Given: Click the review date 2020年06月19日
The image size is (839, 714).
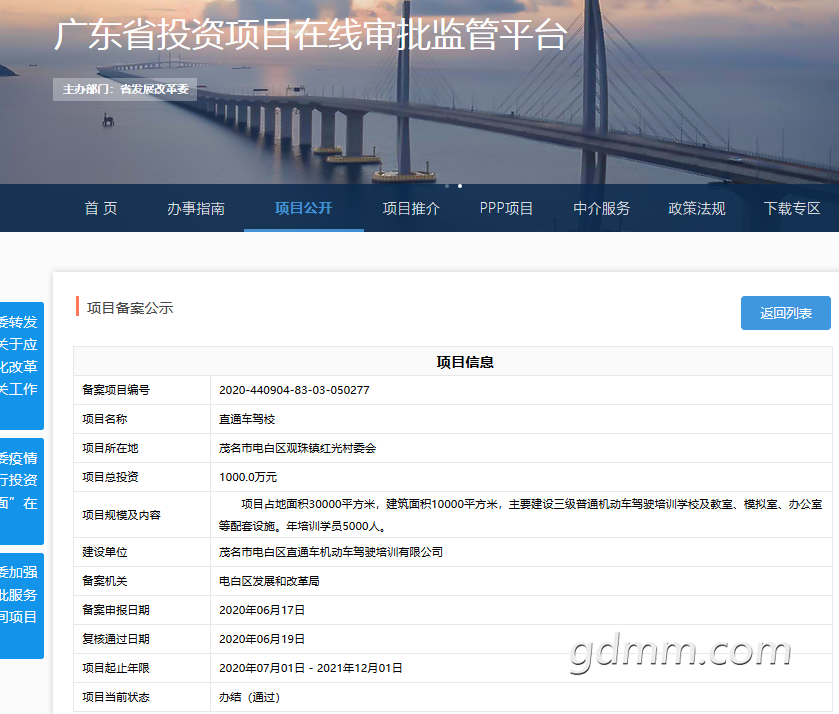Looking at the screenshot, I should click(262, 639).
